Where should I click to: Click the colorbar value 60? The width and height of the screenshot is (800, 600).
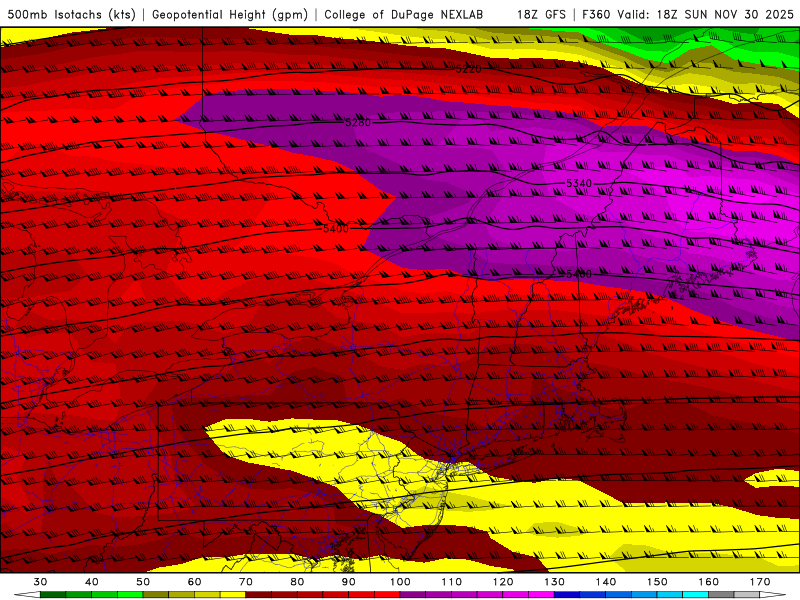(x=194, y=582)
